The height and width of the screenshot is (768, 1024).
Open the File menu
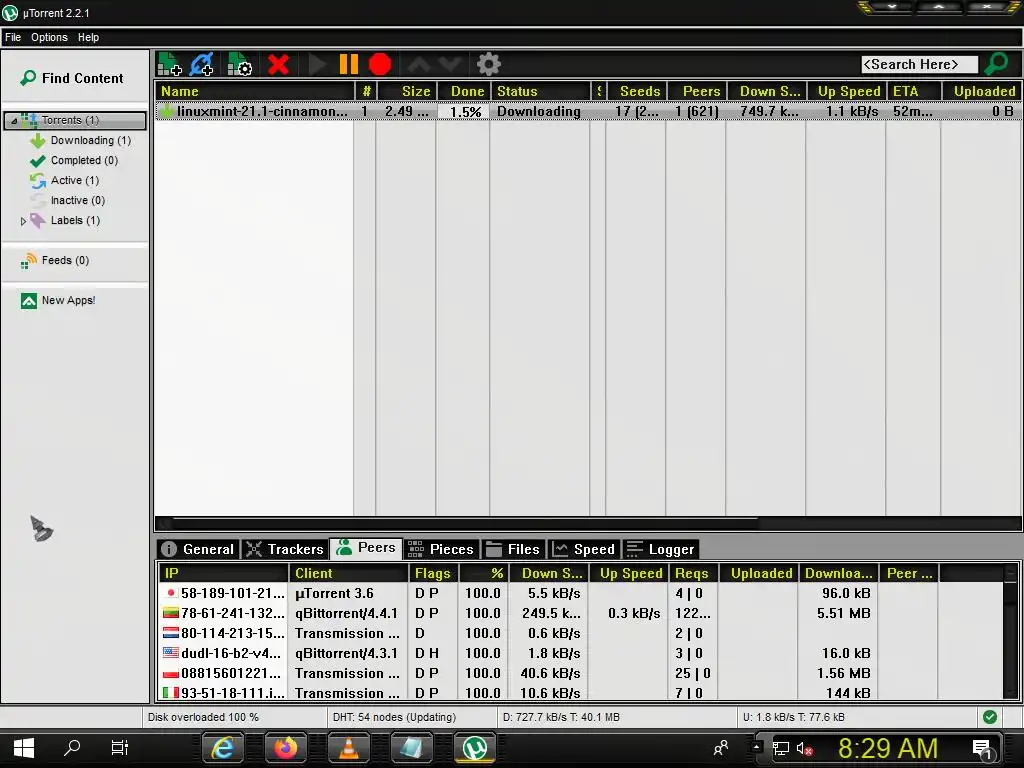tap(13, 37)
